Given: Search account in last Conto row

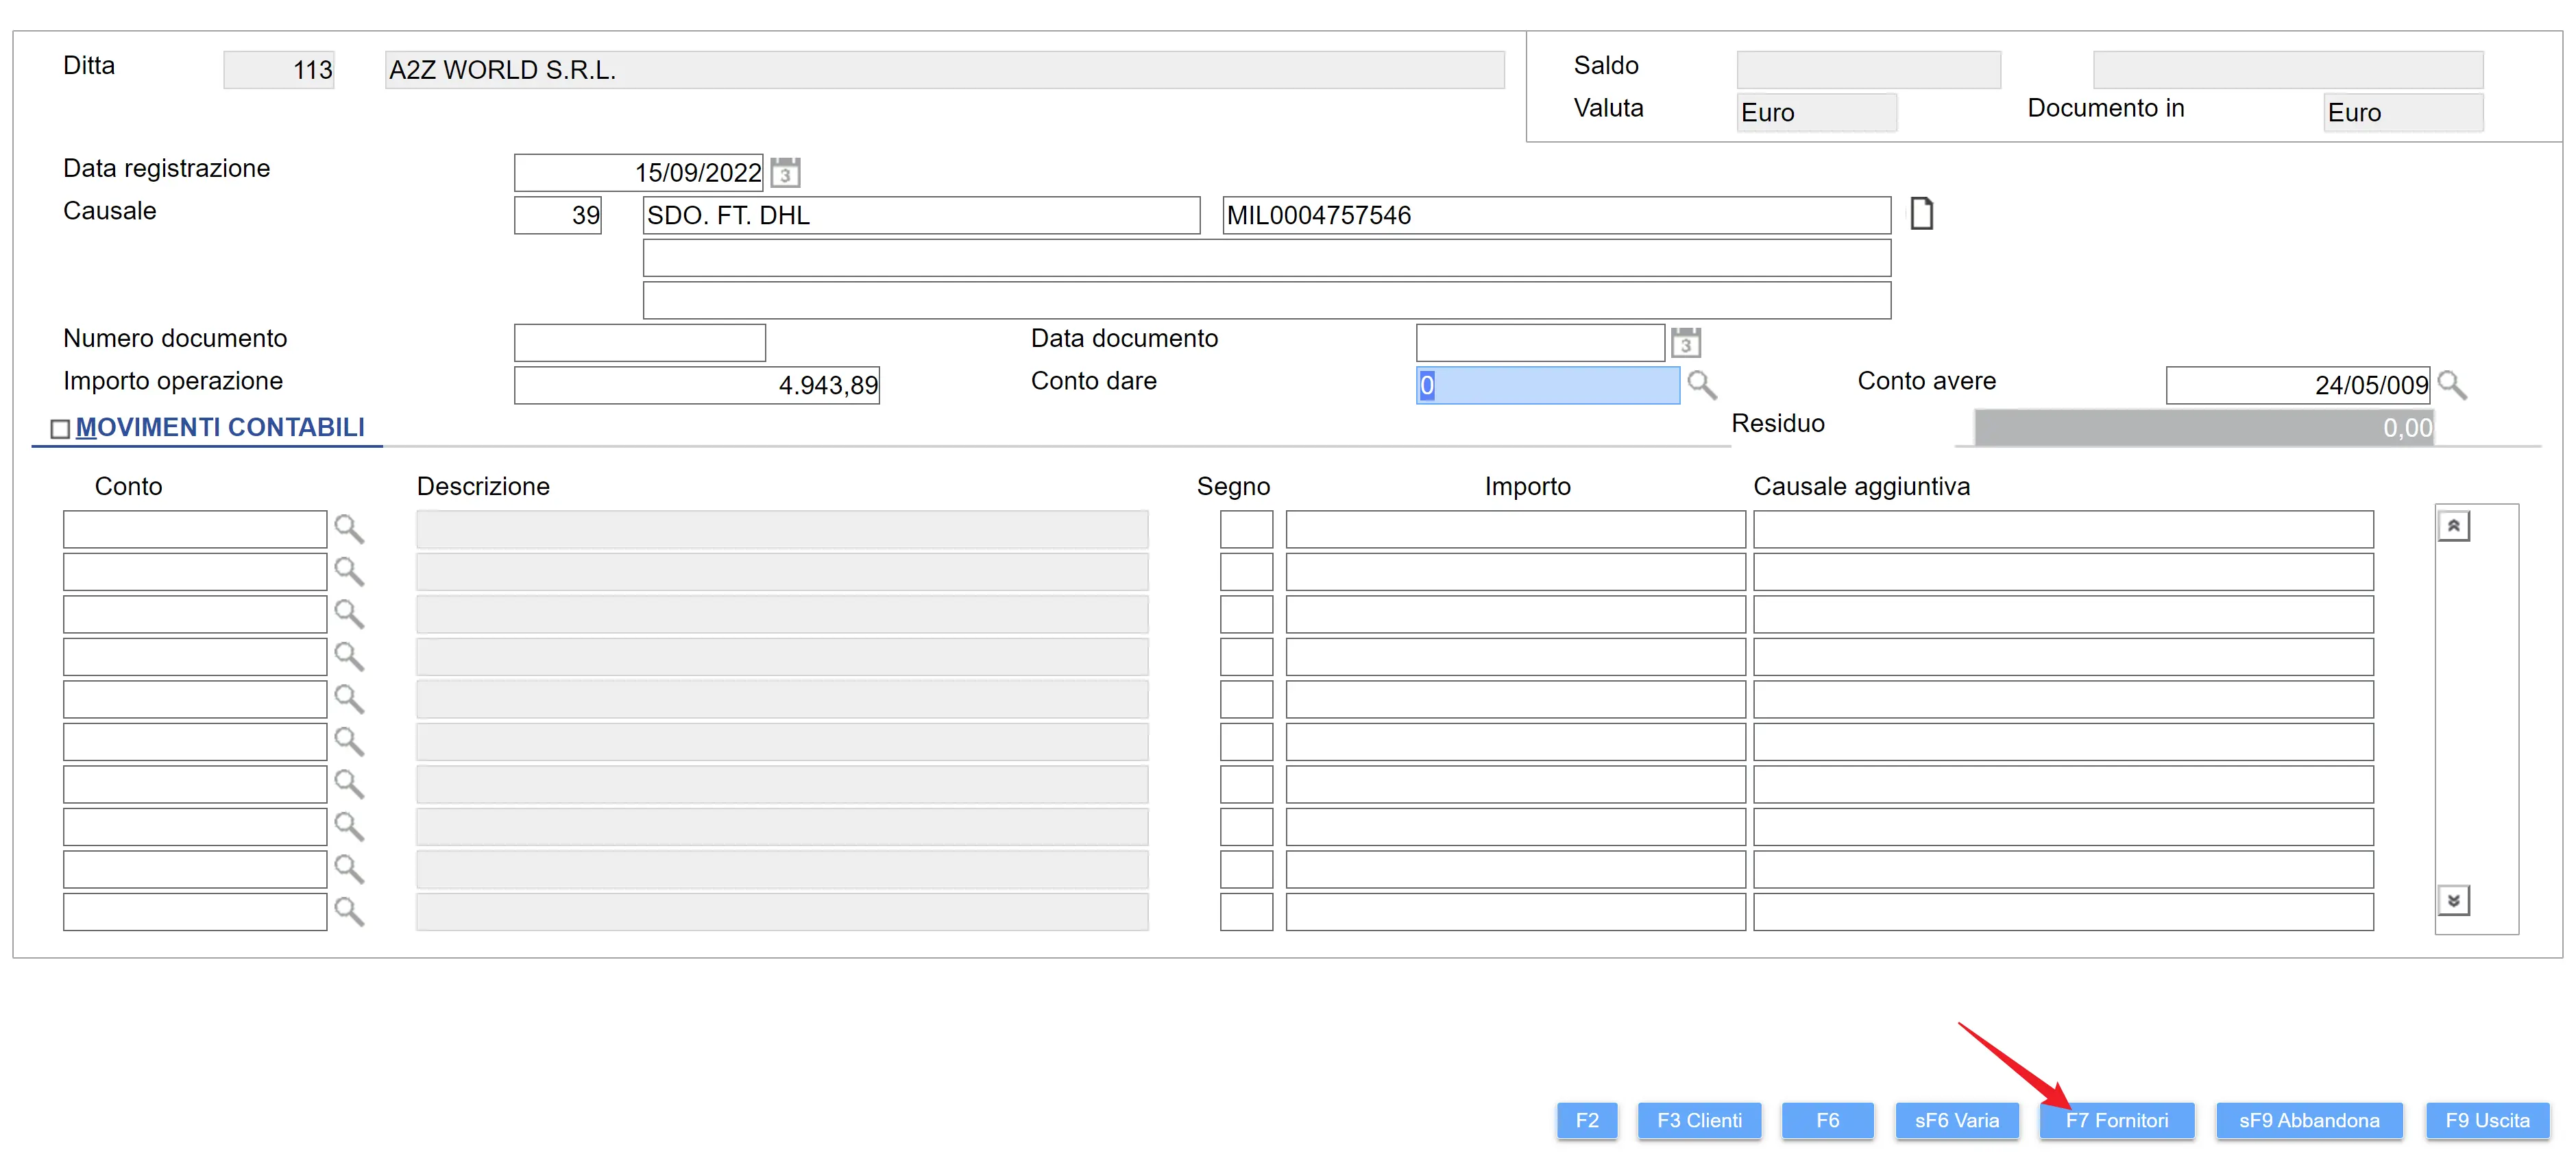Looking at the screenshot, I should [348, 911].
